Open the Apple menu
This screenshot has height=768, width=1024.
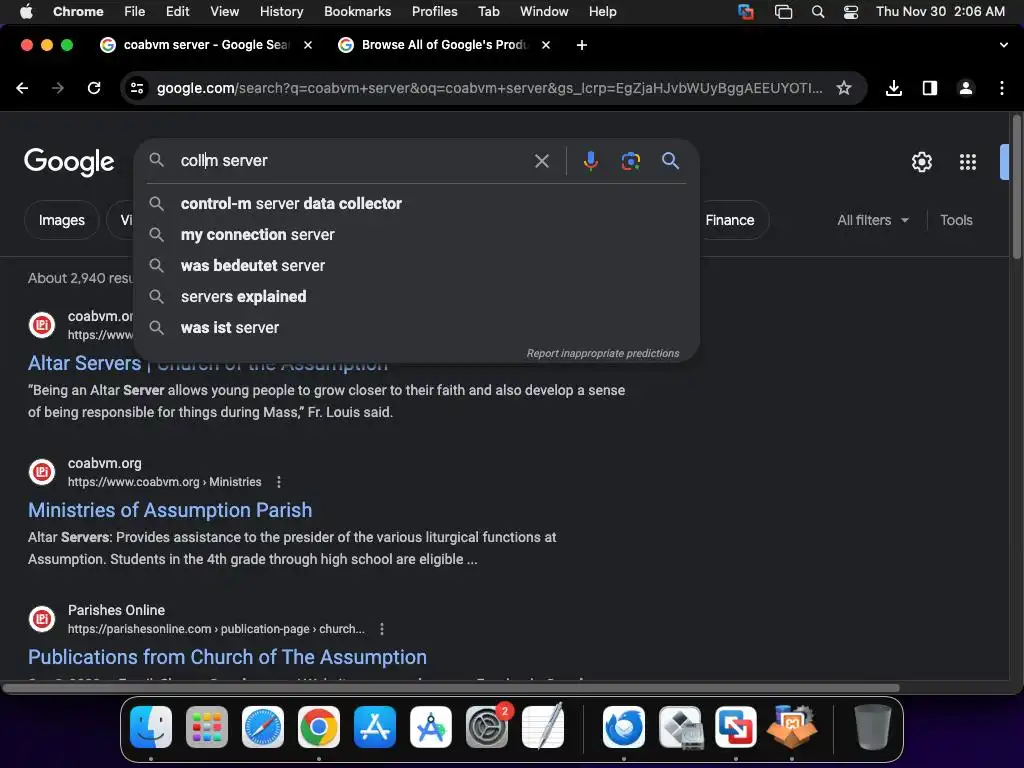(x=26, y=12)
